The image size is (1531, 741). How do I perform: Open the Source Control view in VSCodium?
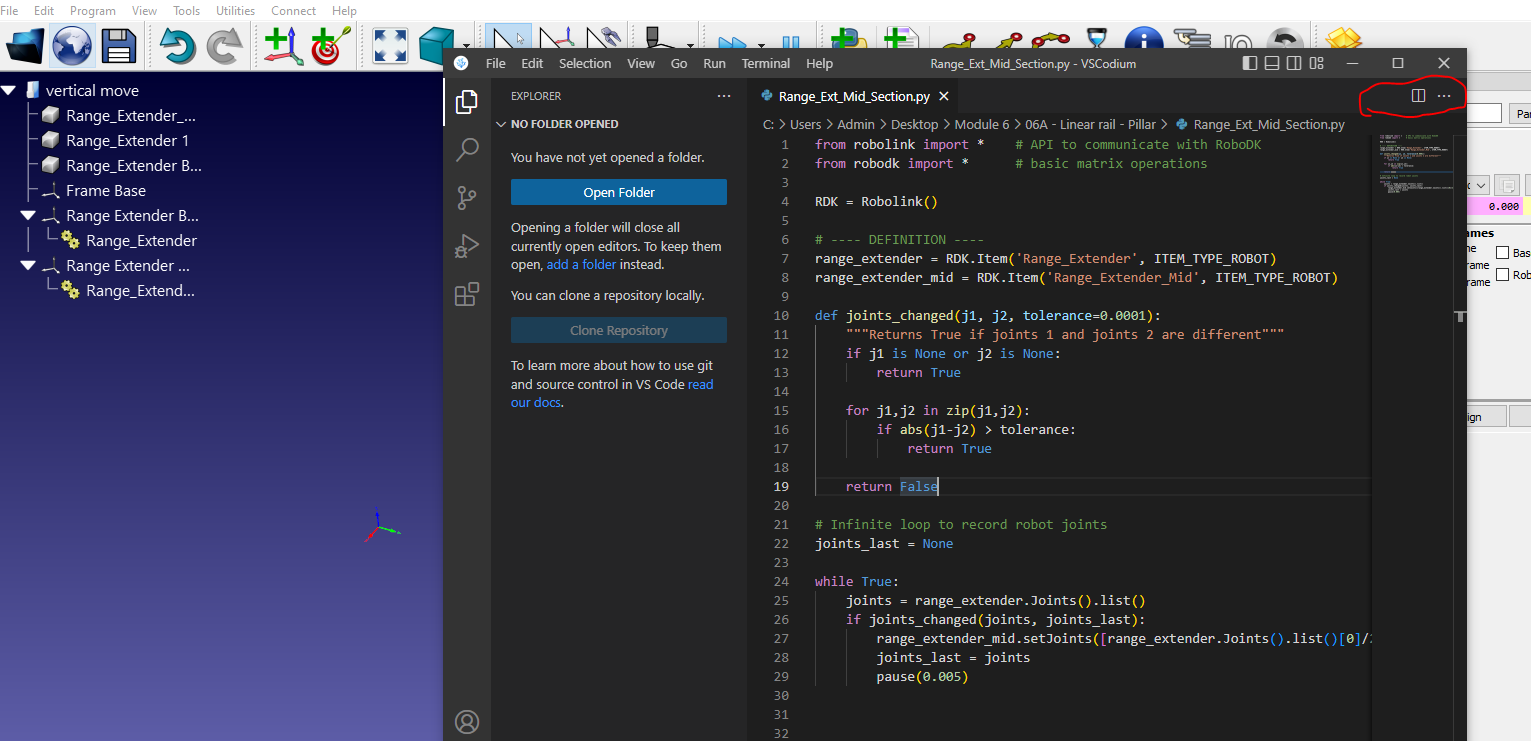[467, 198]
